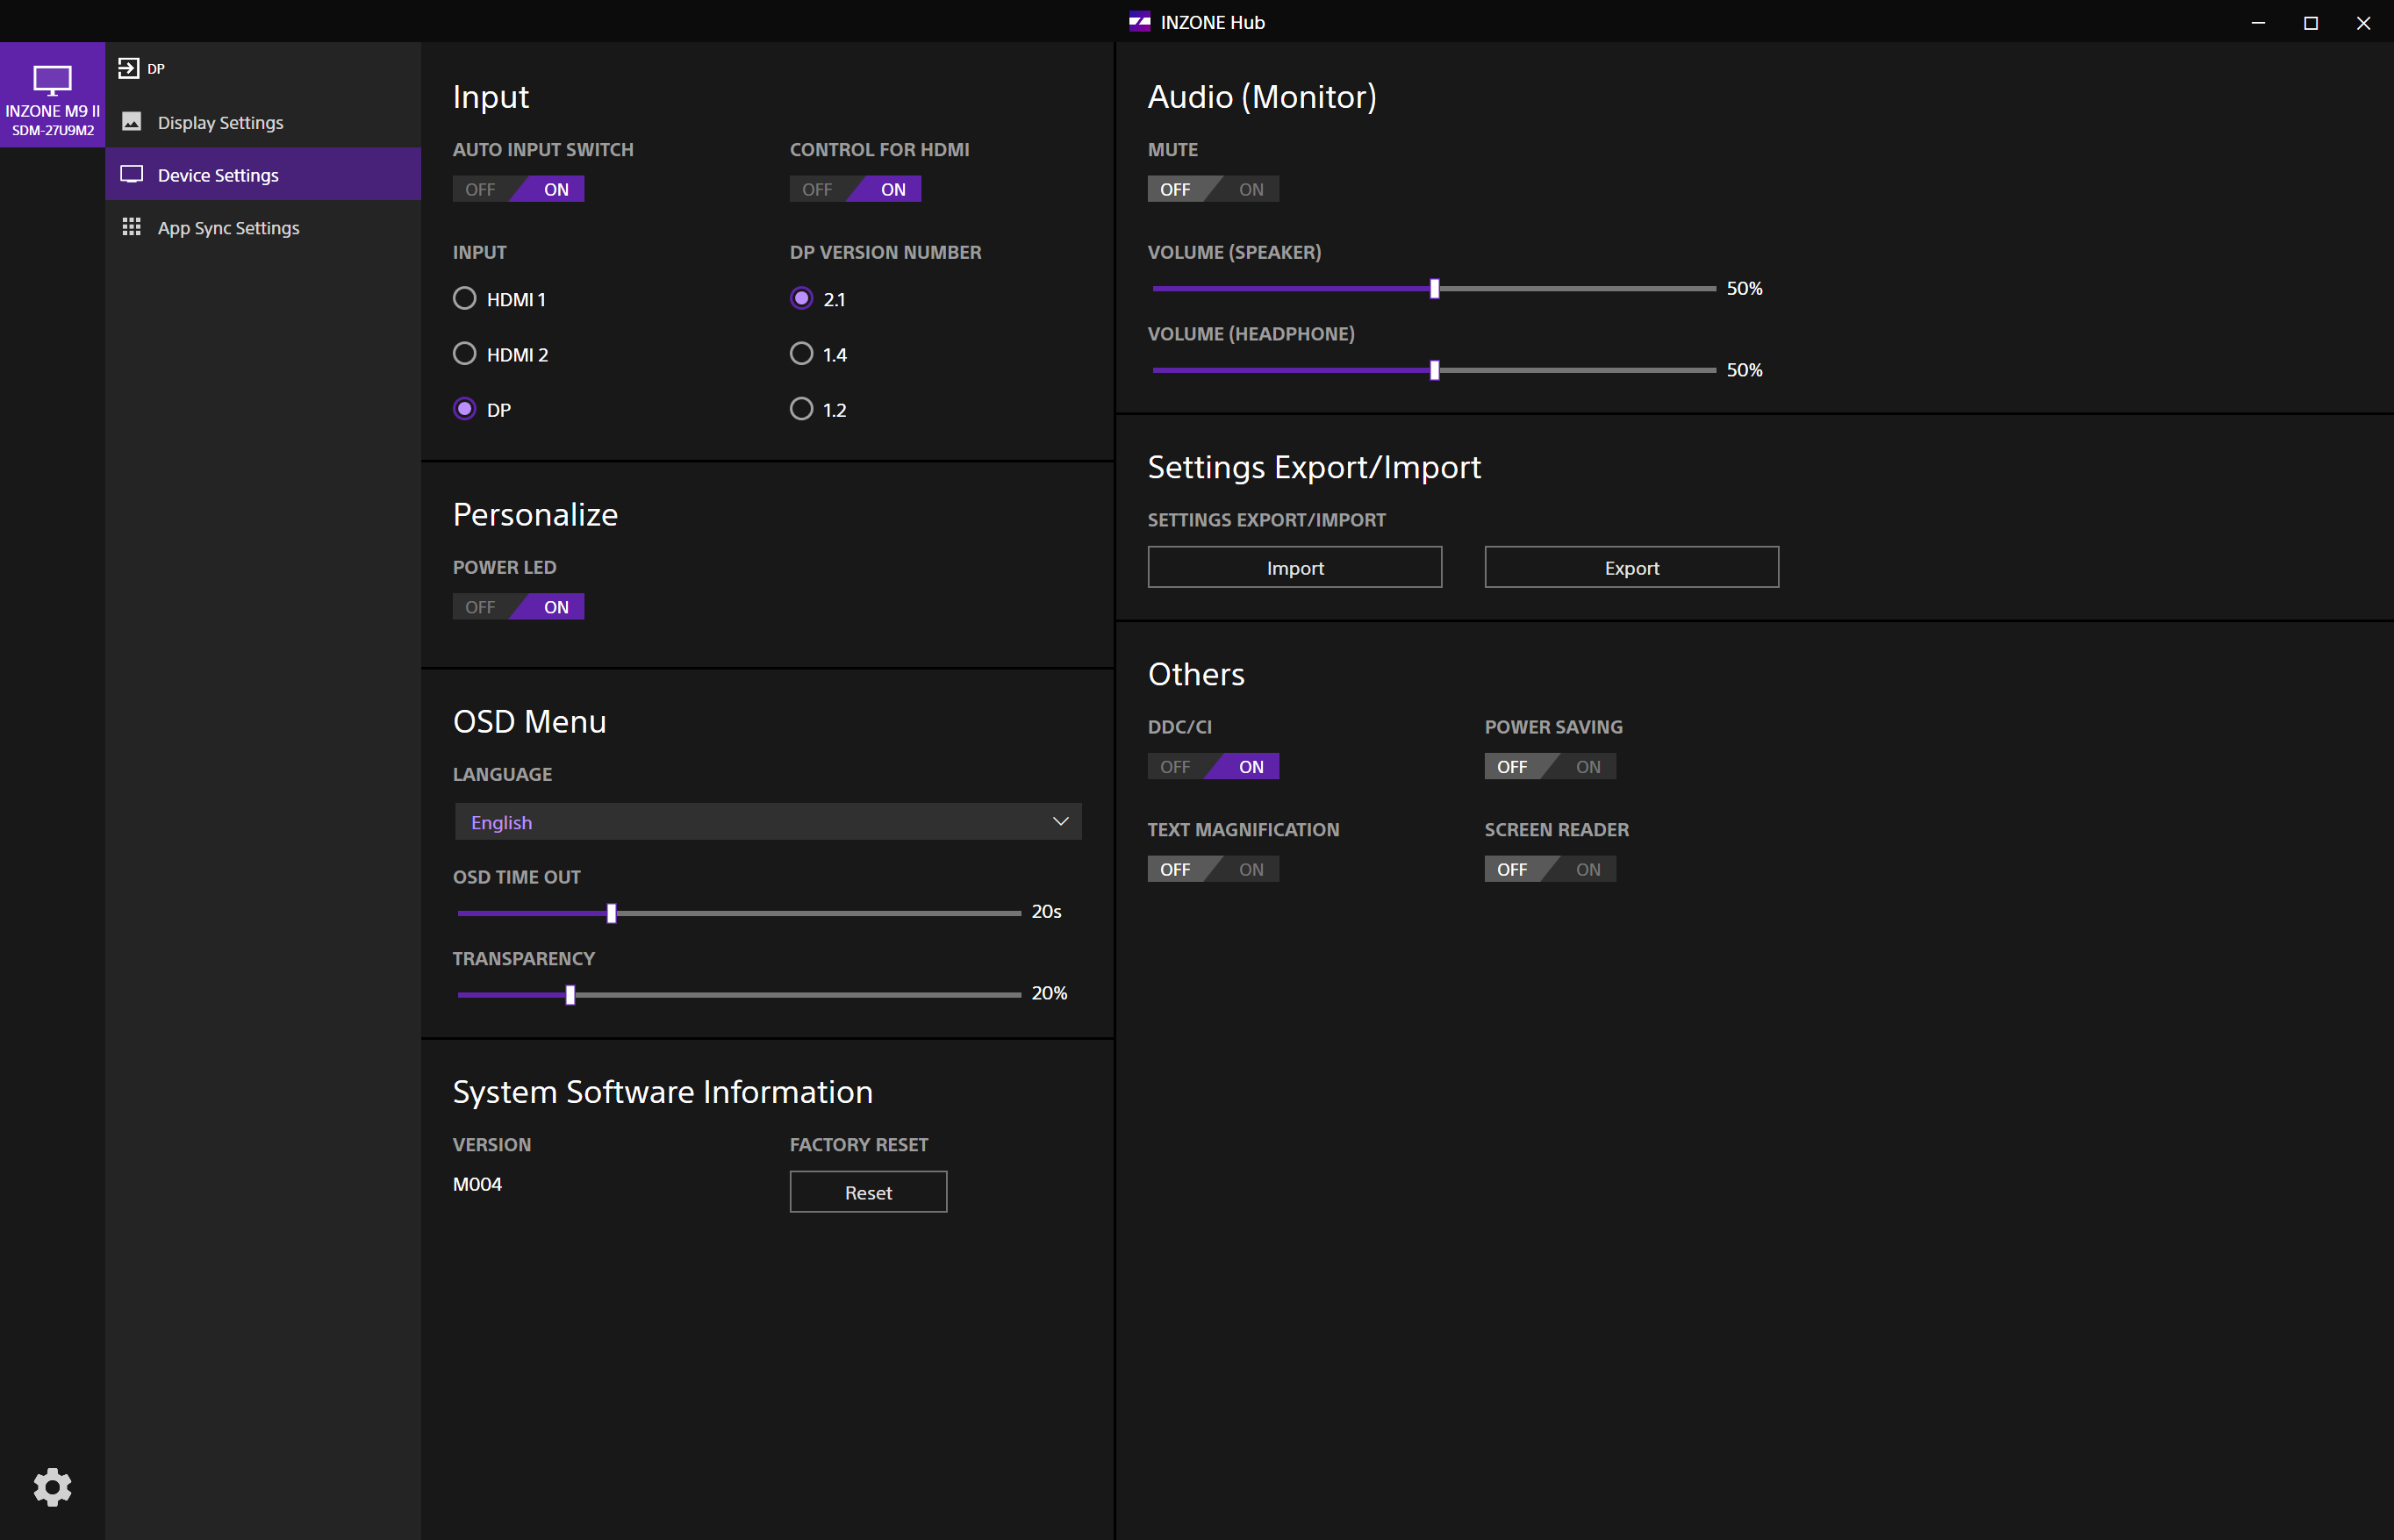Click the OSD Time Out slider handle

point(611,913)
